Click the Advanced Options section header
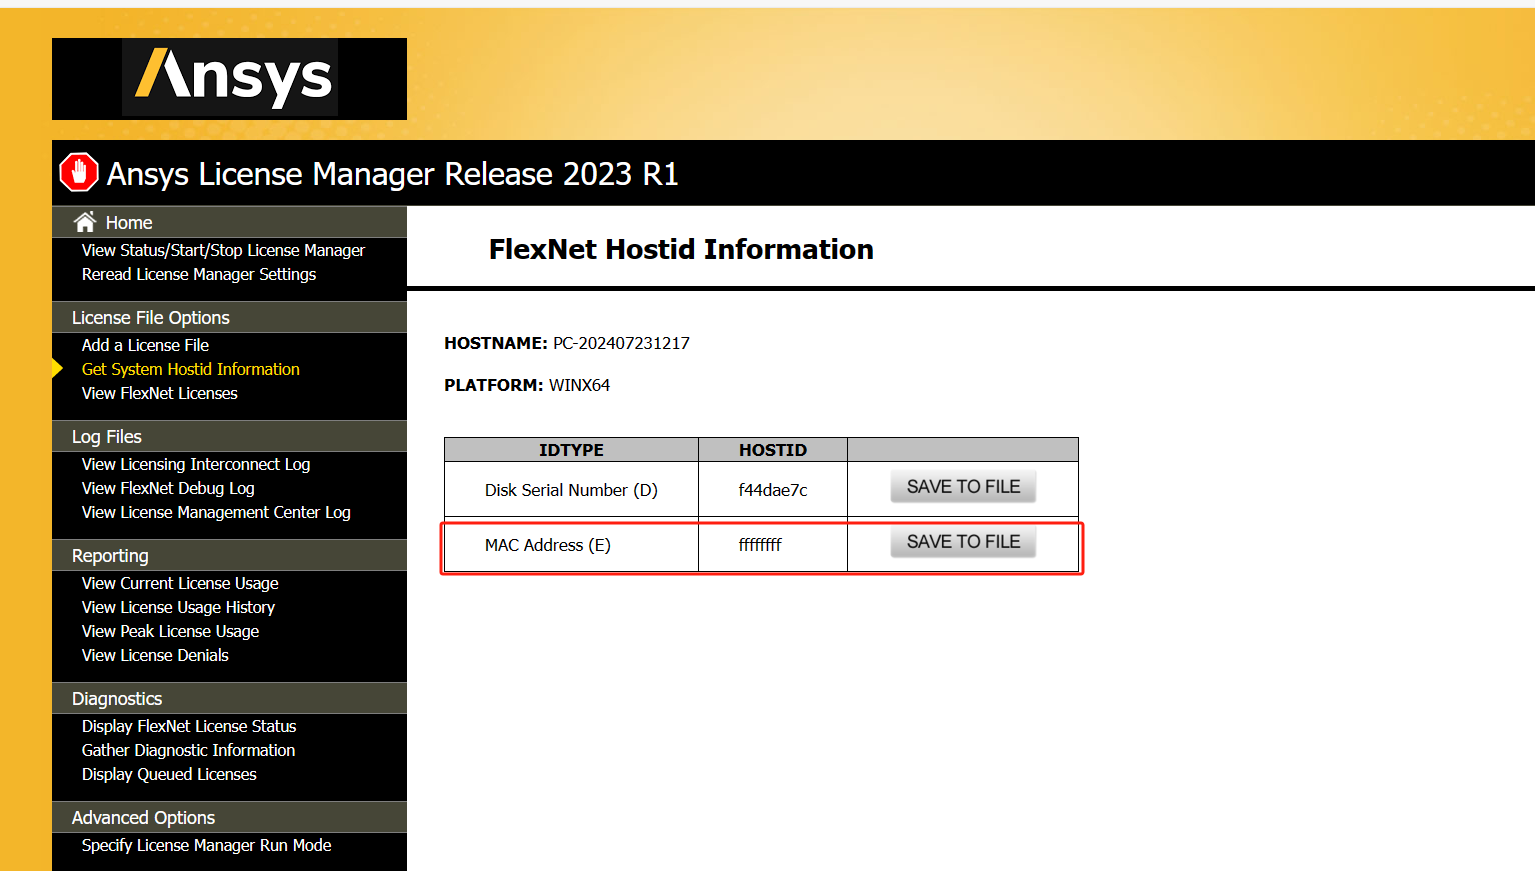The width and height of the screenshot is (1535, 871). coord(229,817)
